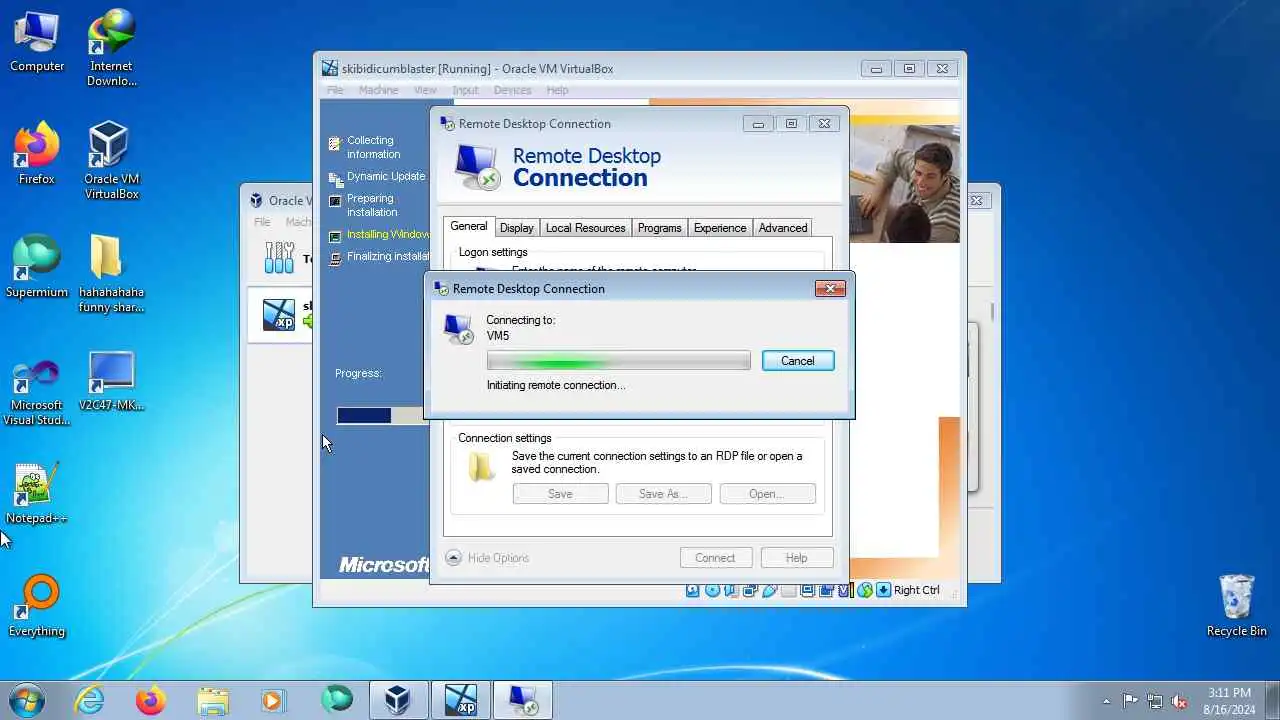Click the Windows installation progress bar
This screenshot has height=720, width=1280.
click(381, 416)
